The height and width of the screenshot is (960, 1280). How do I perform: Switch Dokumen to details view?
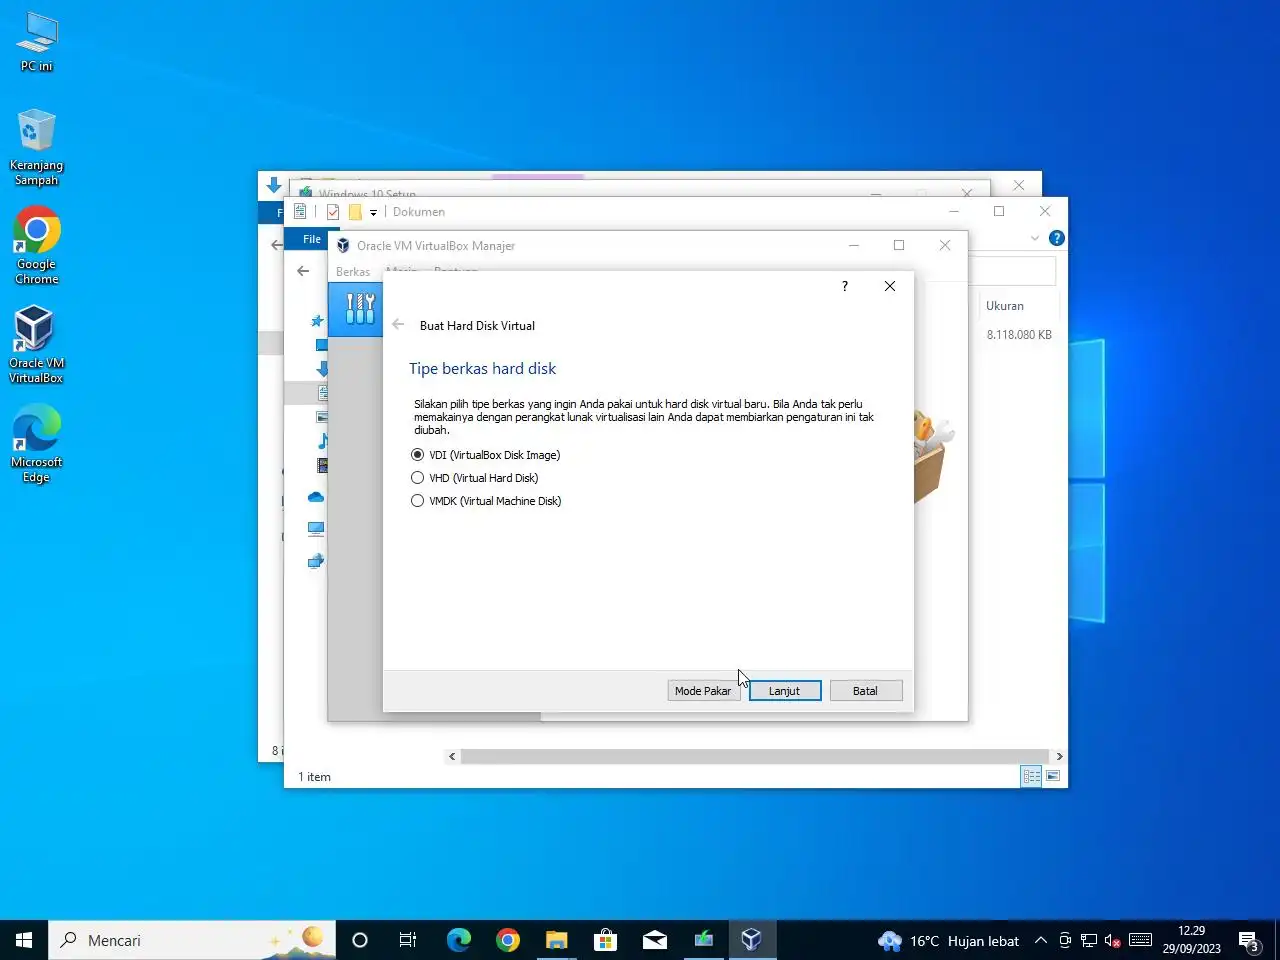[1031, 776]
